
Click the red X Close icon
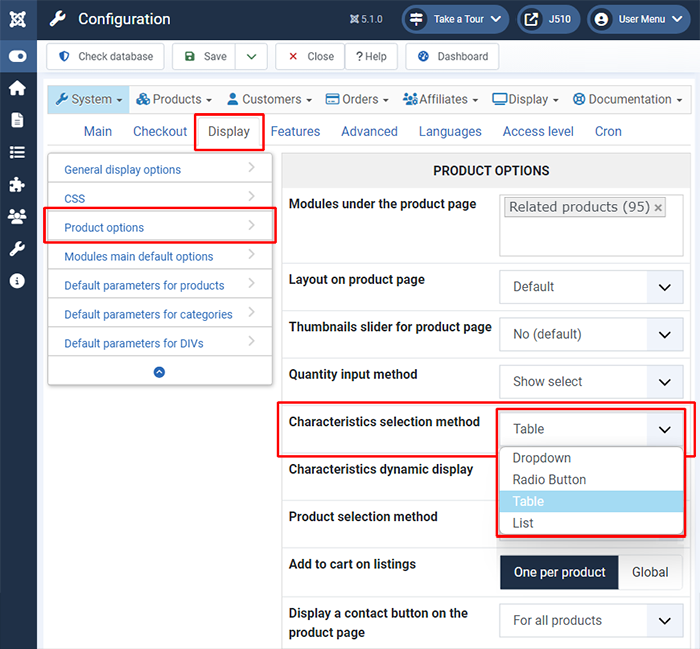click(293, 56)
